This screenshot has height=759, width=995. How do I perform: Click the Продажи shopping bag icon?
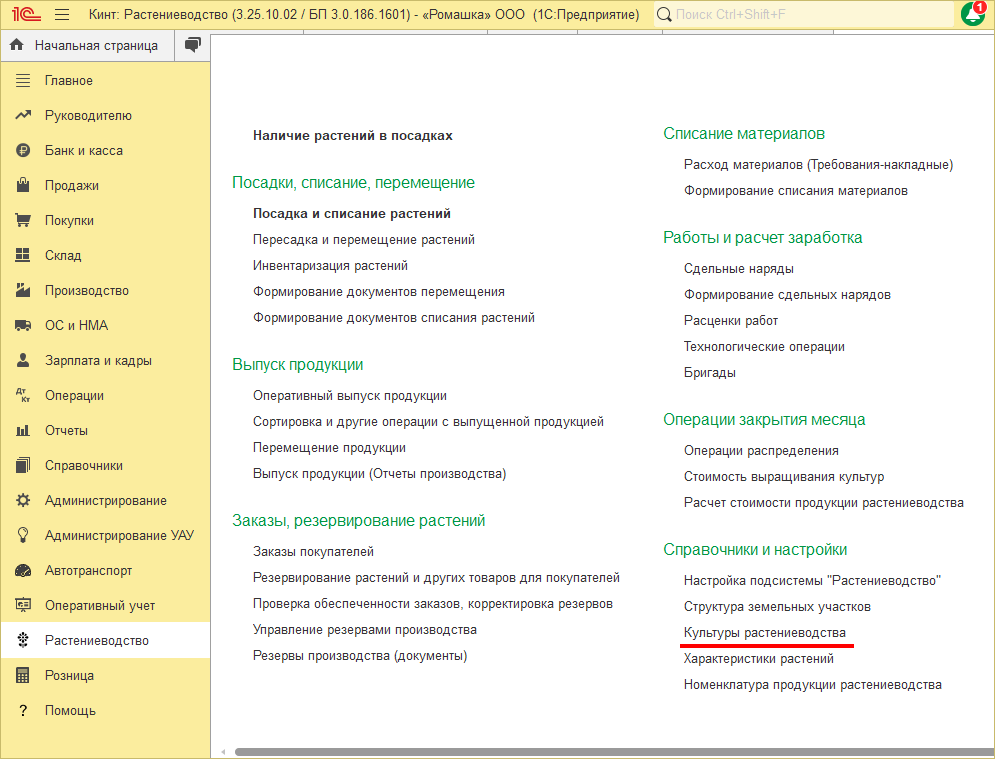pyautogui.click(x=24, y=186)
